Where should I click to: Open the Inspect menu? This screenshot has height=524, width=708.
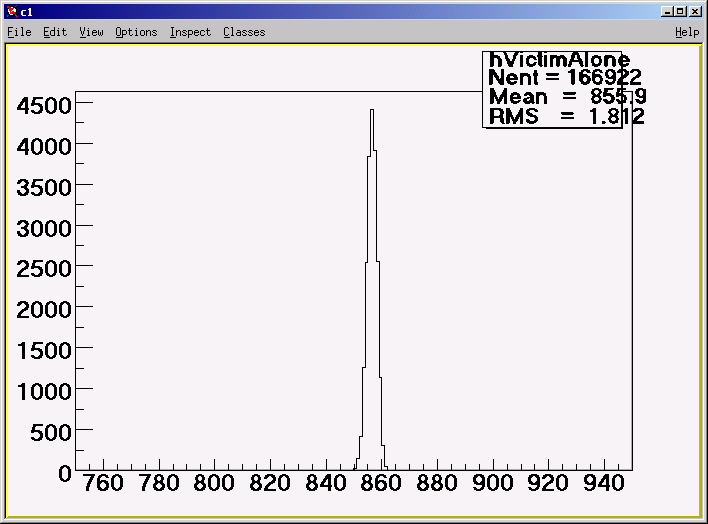(191, 33)
